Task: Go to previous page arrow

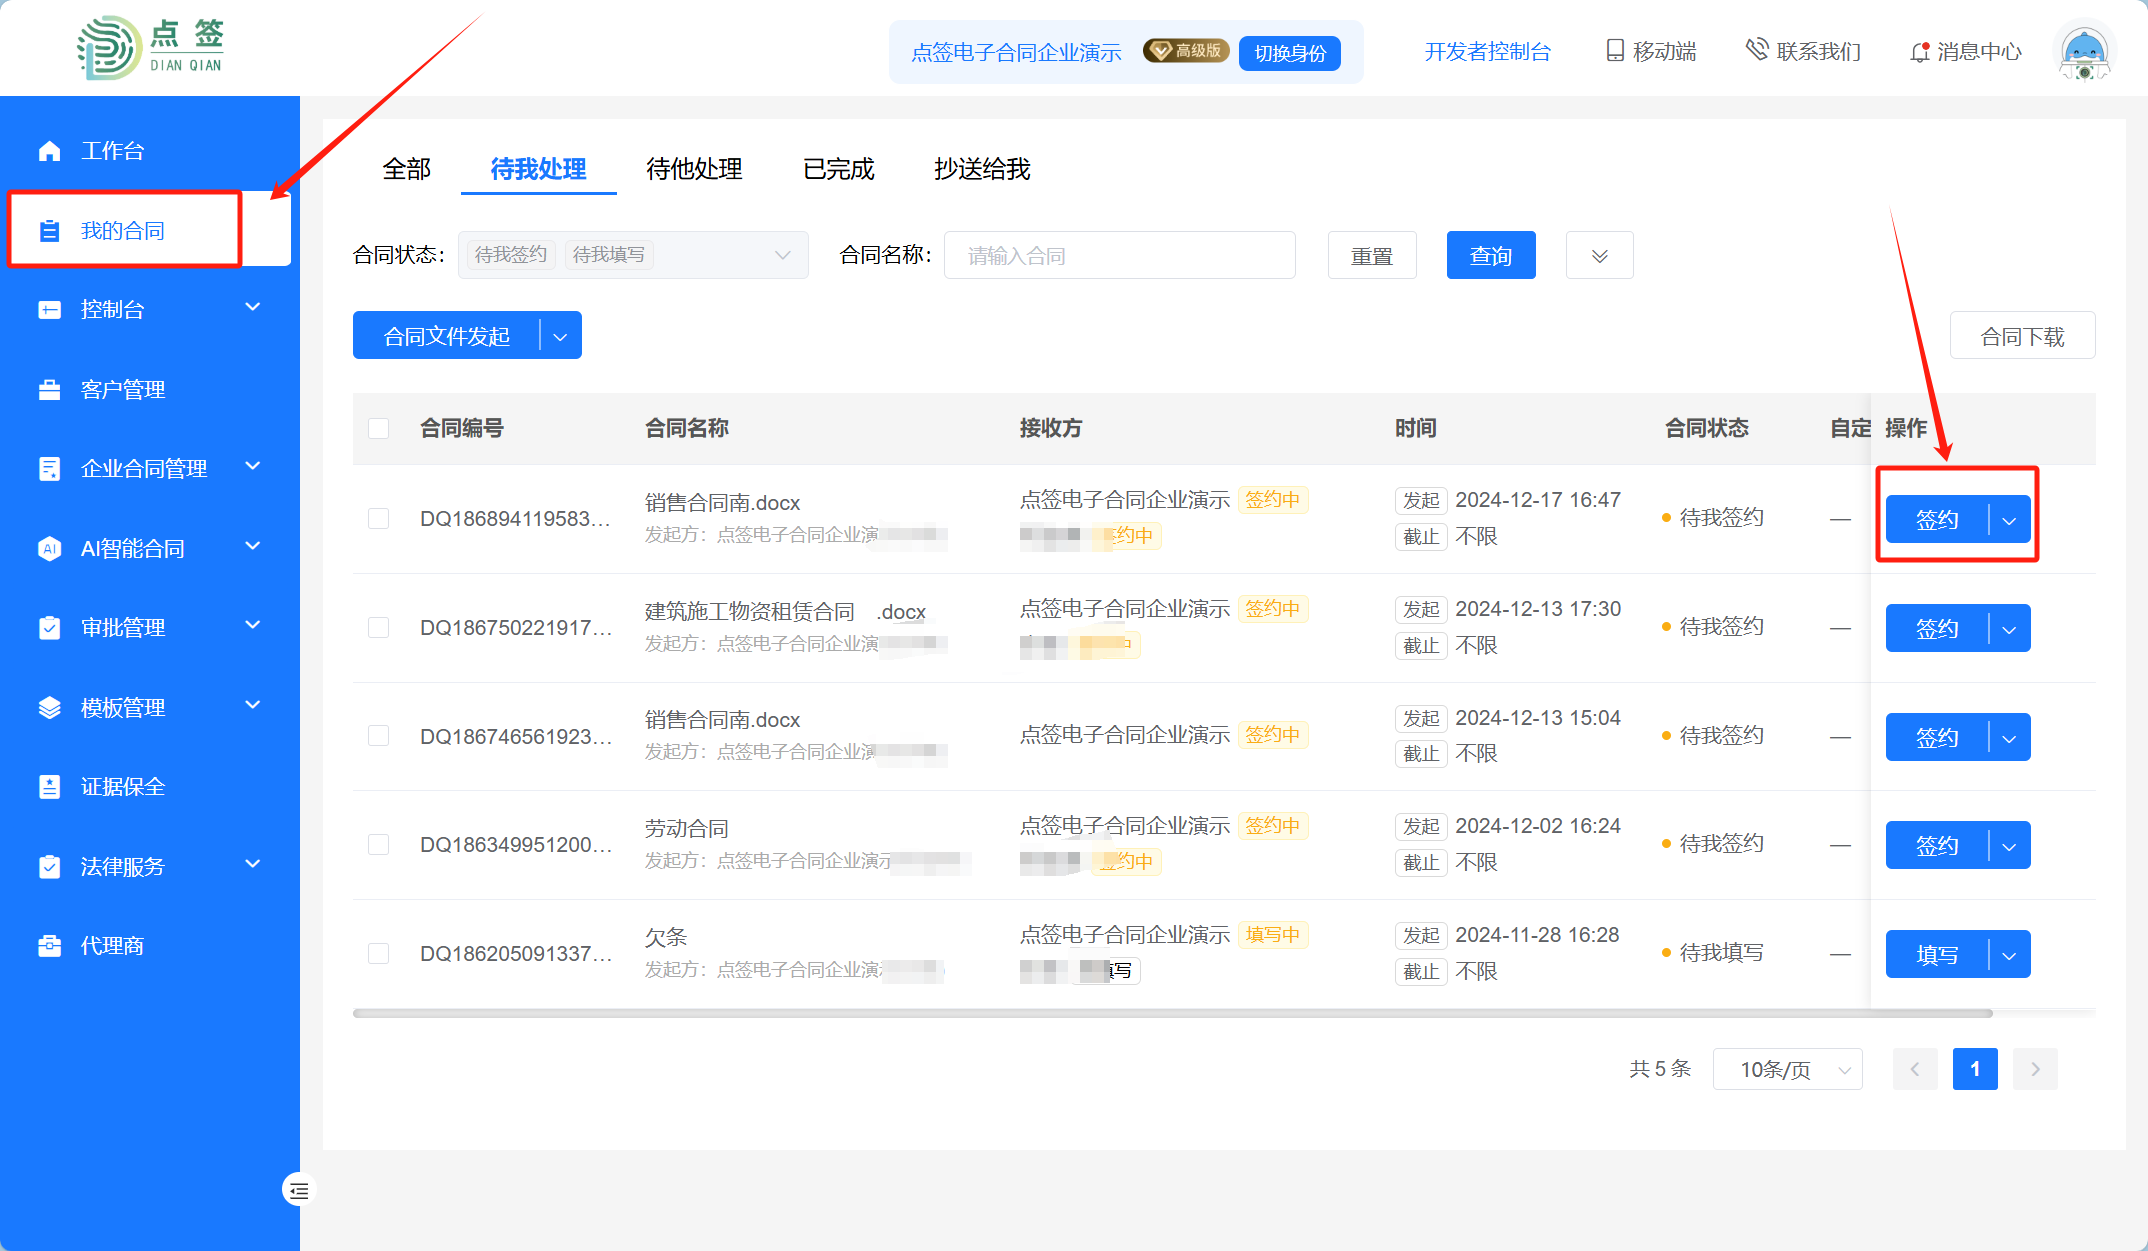Action: point(1915,1069)
